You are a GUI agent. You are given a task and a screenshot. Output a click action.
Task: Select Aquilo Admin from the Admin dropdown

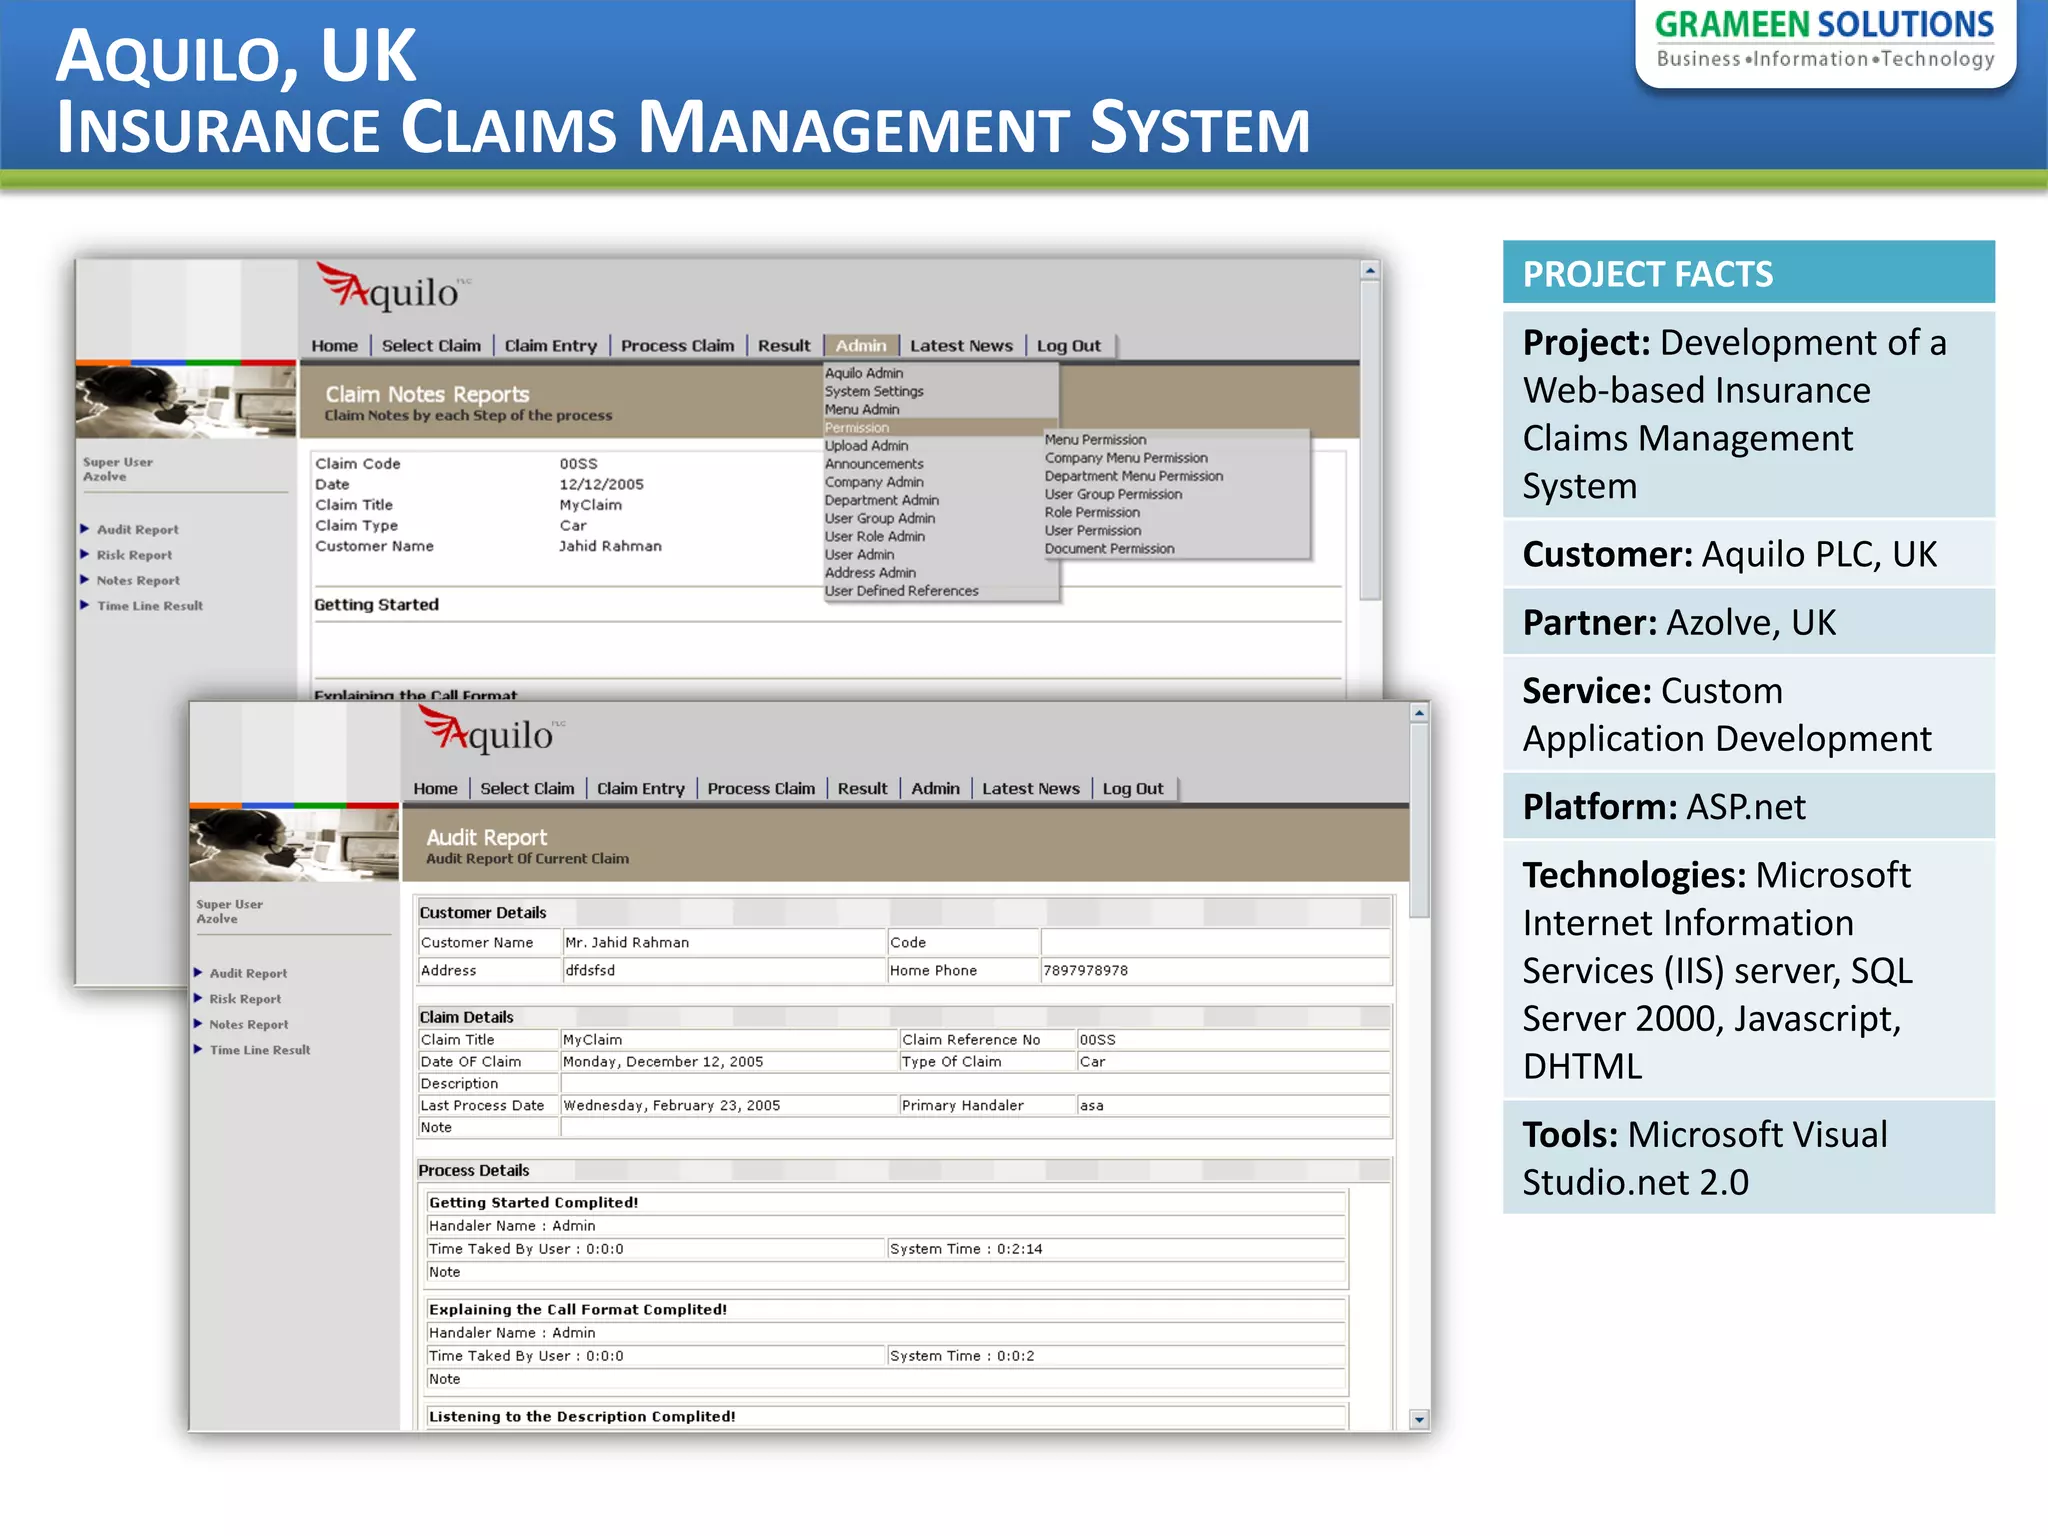(864, 373)
